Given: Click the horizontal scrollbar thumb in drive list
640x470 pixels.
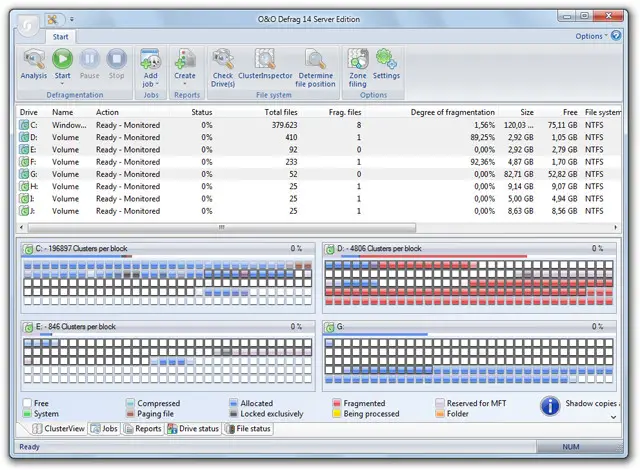Looking at the screenshot, I should click(222, 227).
